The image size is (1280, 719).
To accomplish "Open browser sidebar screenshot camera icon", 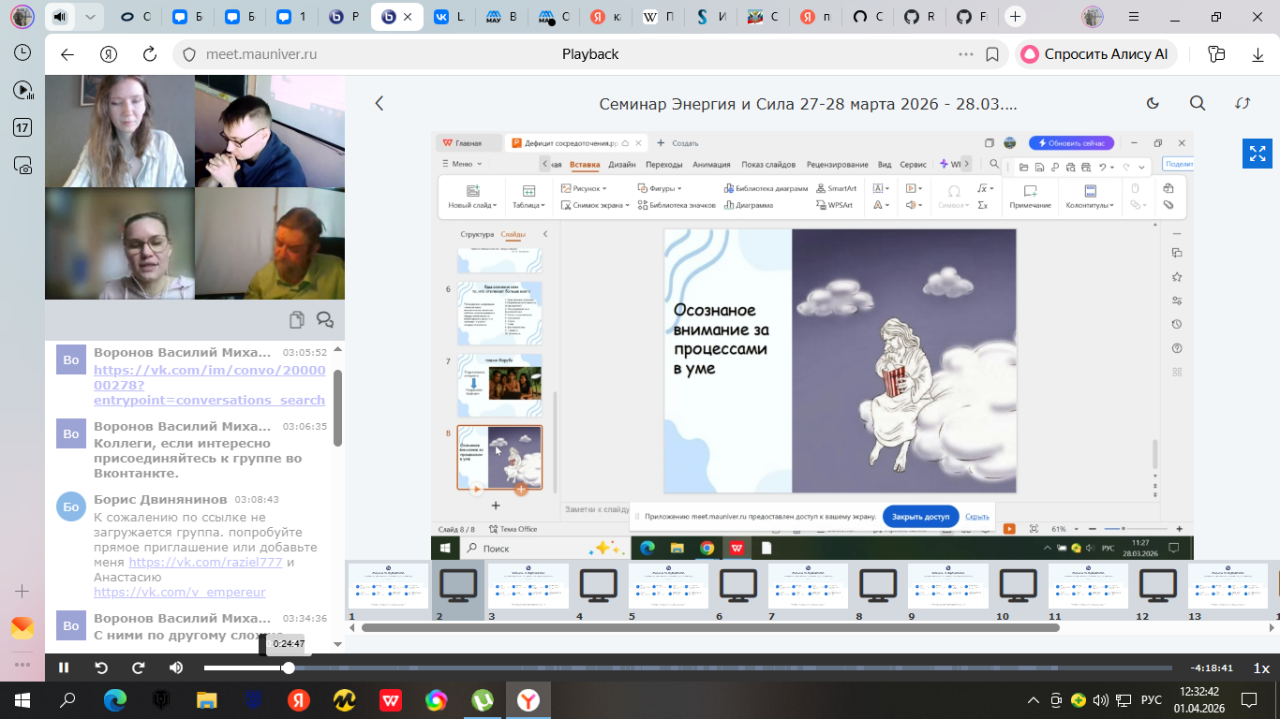I will (22, 165).
